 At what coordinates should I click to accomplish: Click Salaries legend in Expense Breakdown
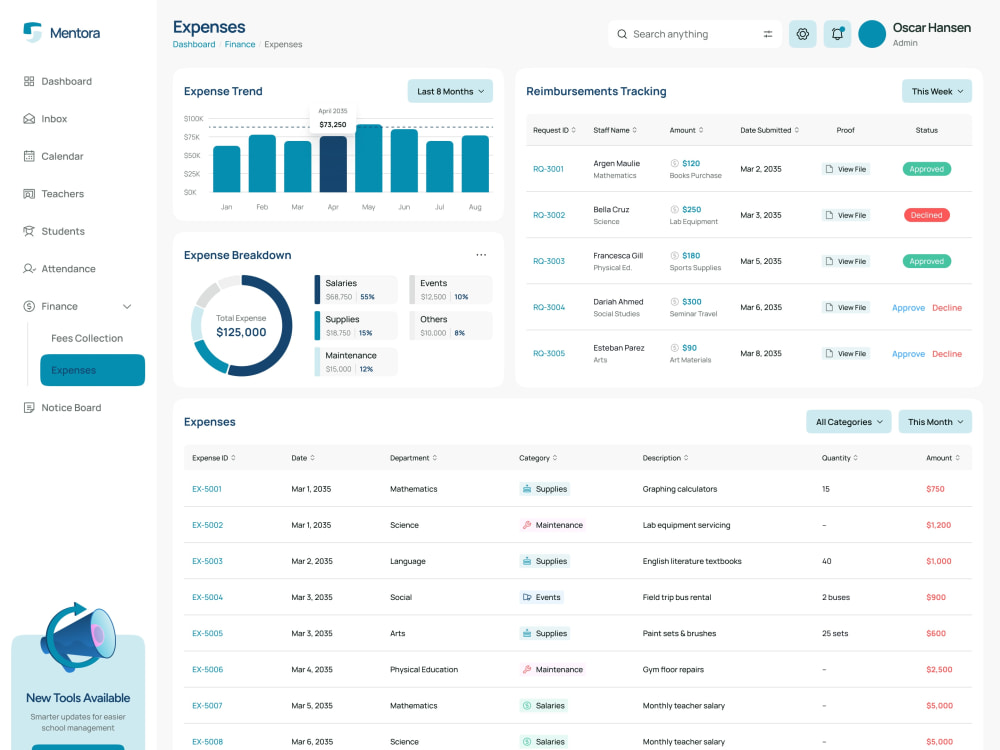tap(355, 290)
